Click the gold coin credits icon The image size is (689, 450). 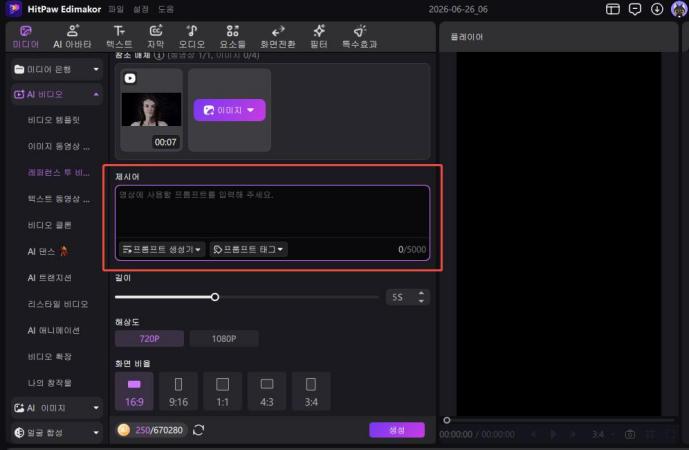coord(124,430)
